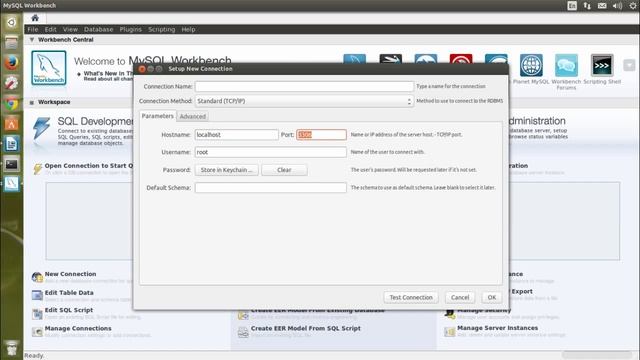Open the Plugins menu
The image size is (640, 360).
[131, 29]
